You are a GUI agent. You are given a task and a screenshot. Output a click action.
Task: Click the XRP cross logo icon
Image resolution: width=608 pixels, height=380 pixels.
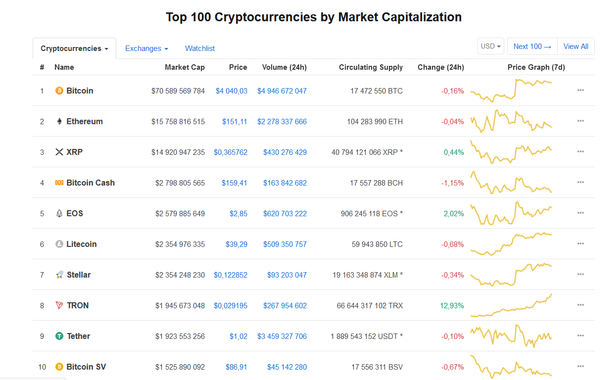coord(59,152)
